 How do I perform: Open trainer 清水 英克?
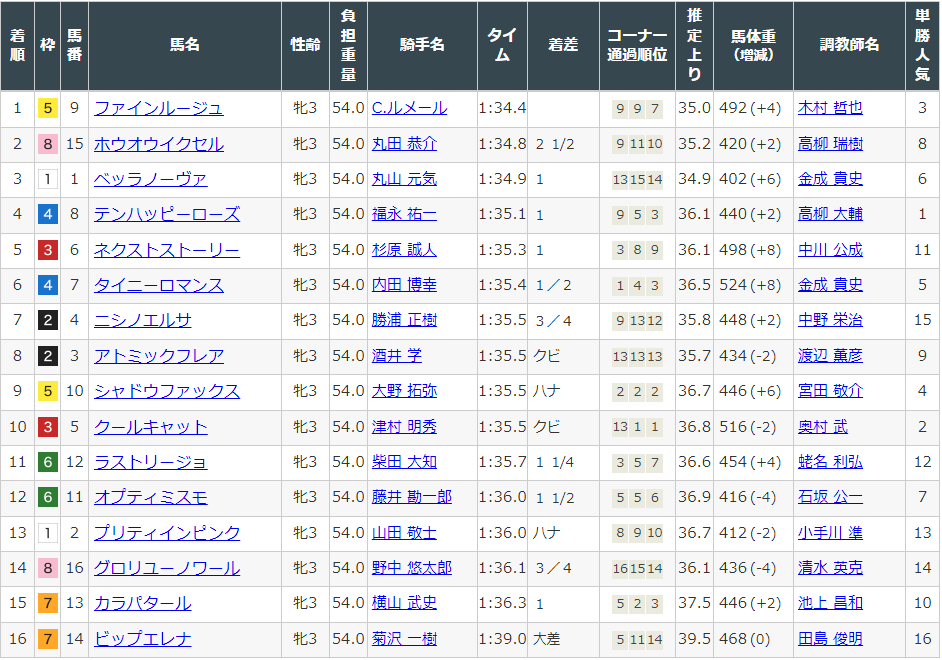click(830, 568)
